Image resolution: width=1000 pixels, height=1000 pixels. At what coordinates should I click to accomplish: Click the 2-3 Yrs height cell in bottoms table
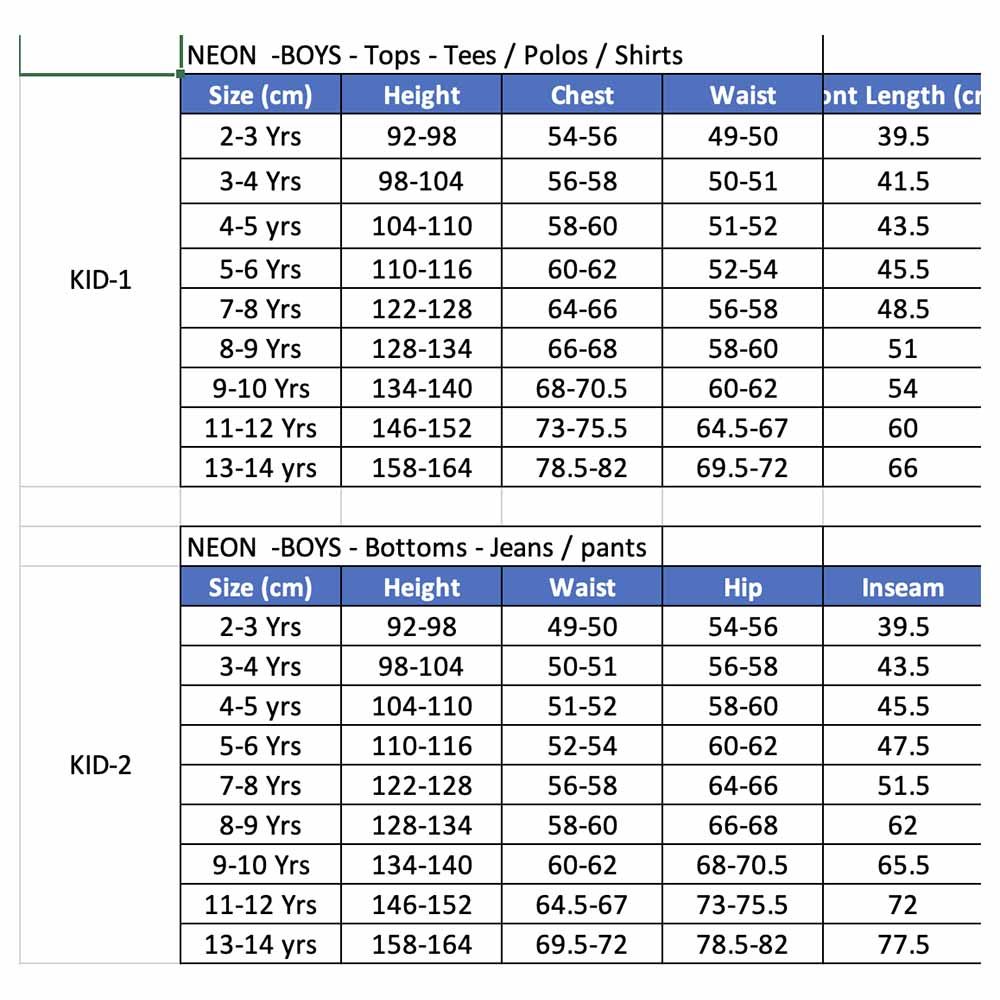pyautogui.click(x=421, y=626)
